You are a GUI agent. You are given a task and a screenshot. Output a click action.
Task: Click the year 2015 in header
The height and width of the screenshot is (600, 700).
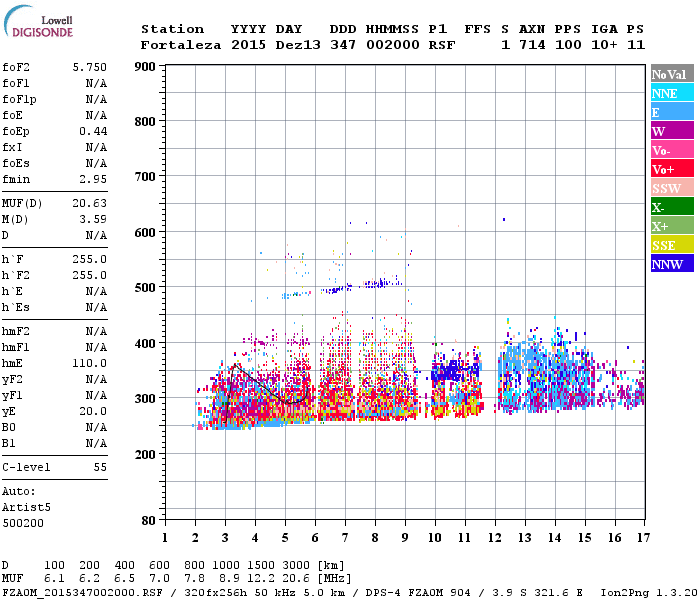[249, 45]
